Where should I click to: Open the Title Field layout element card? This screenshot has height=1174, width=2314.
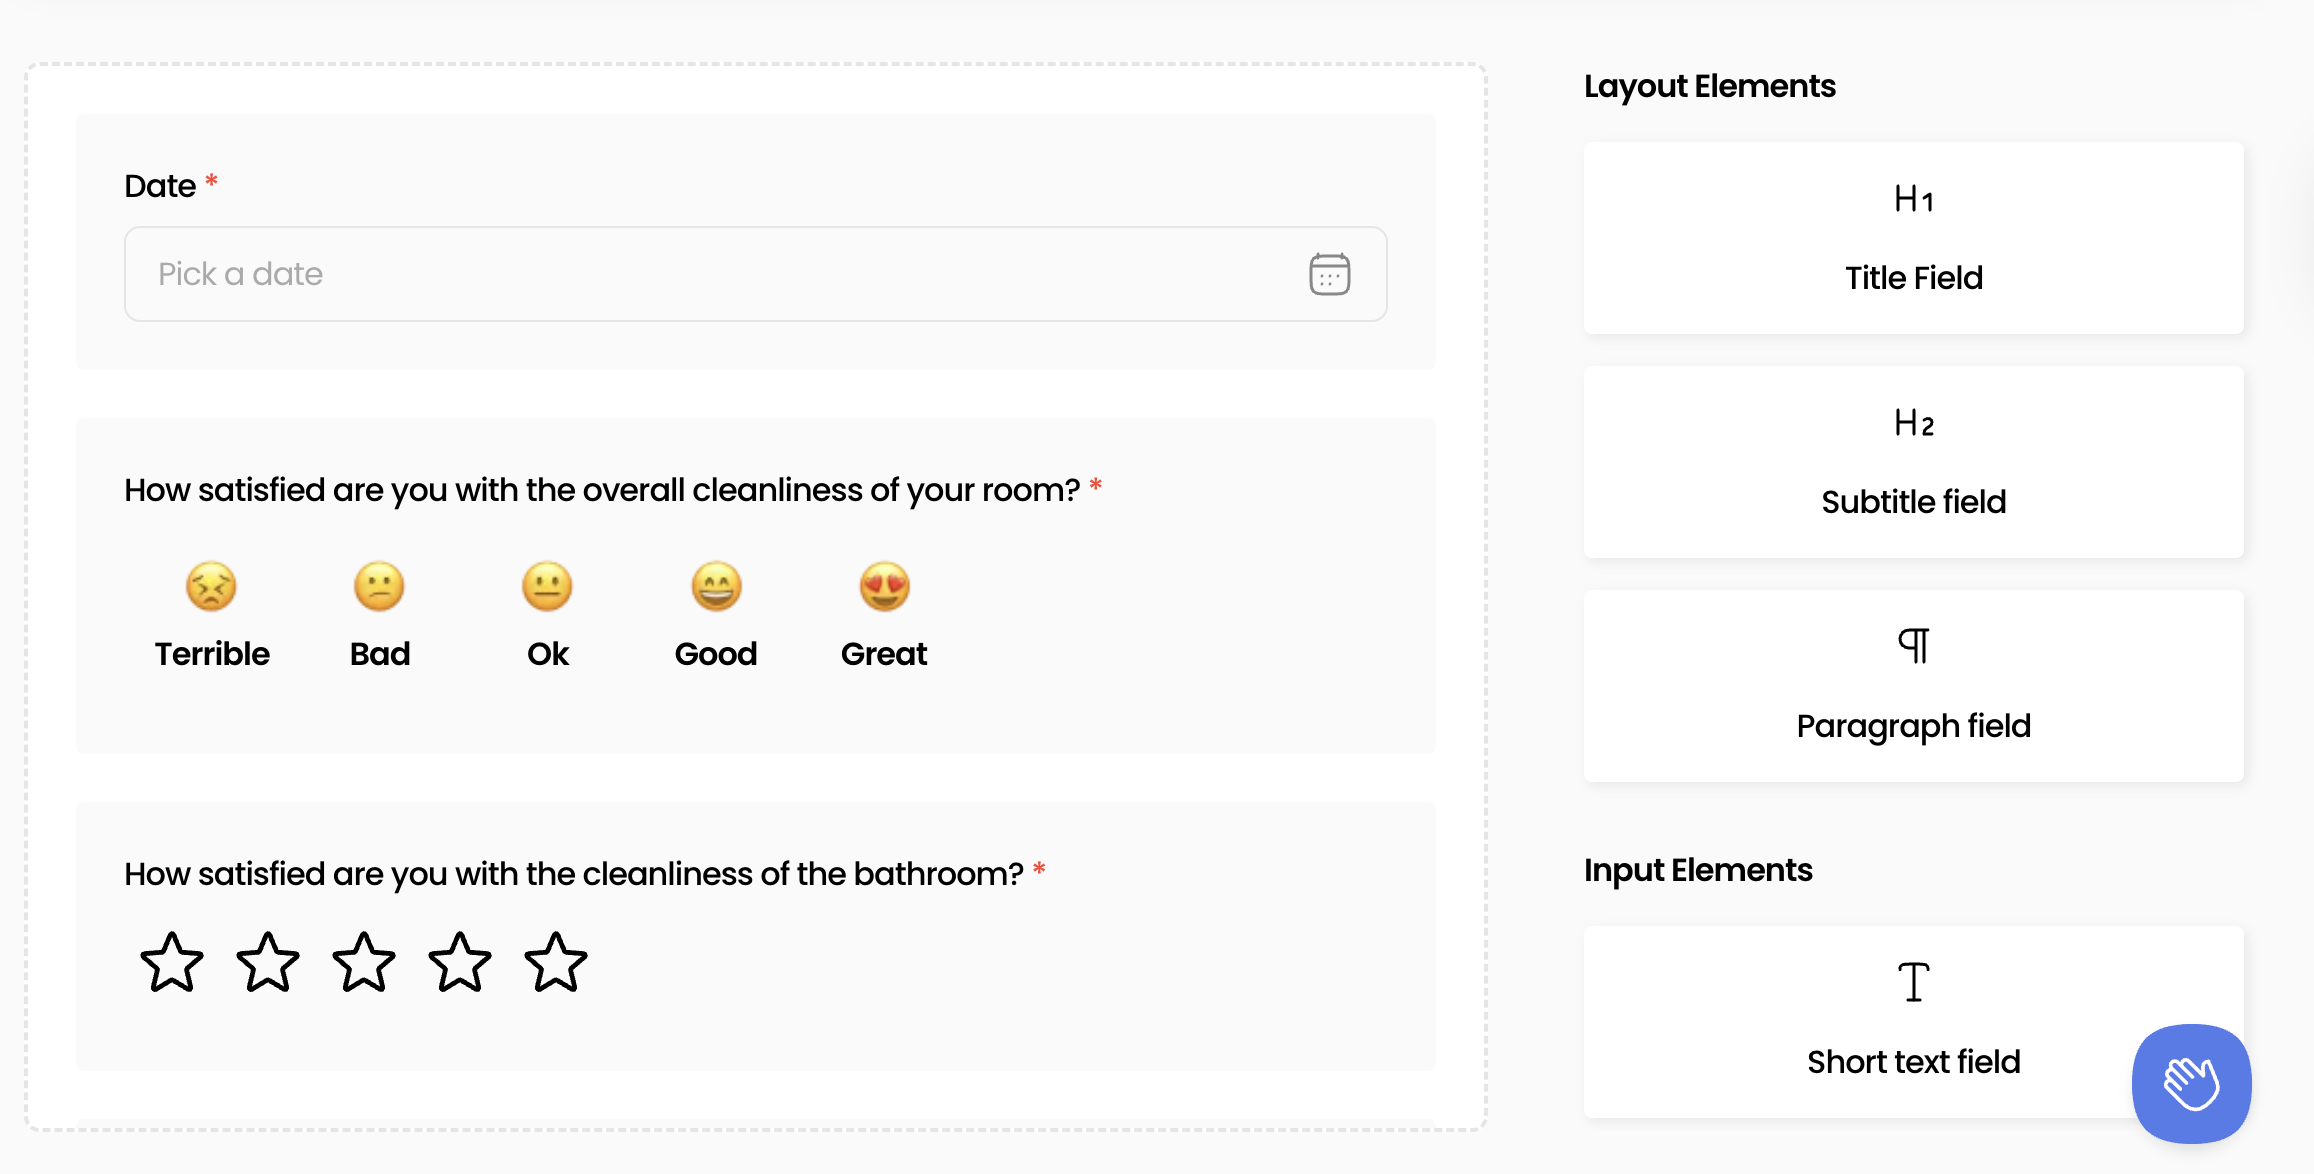(1911, 238)
